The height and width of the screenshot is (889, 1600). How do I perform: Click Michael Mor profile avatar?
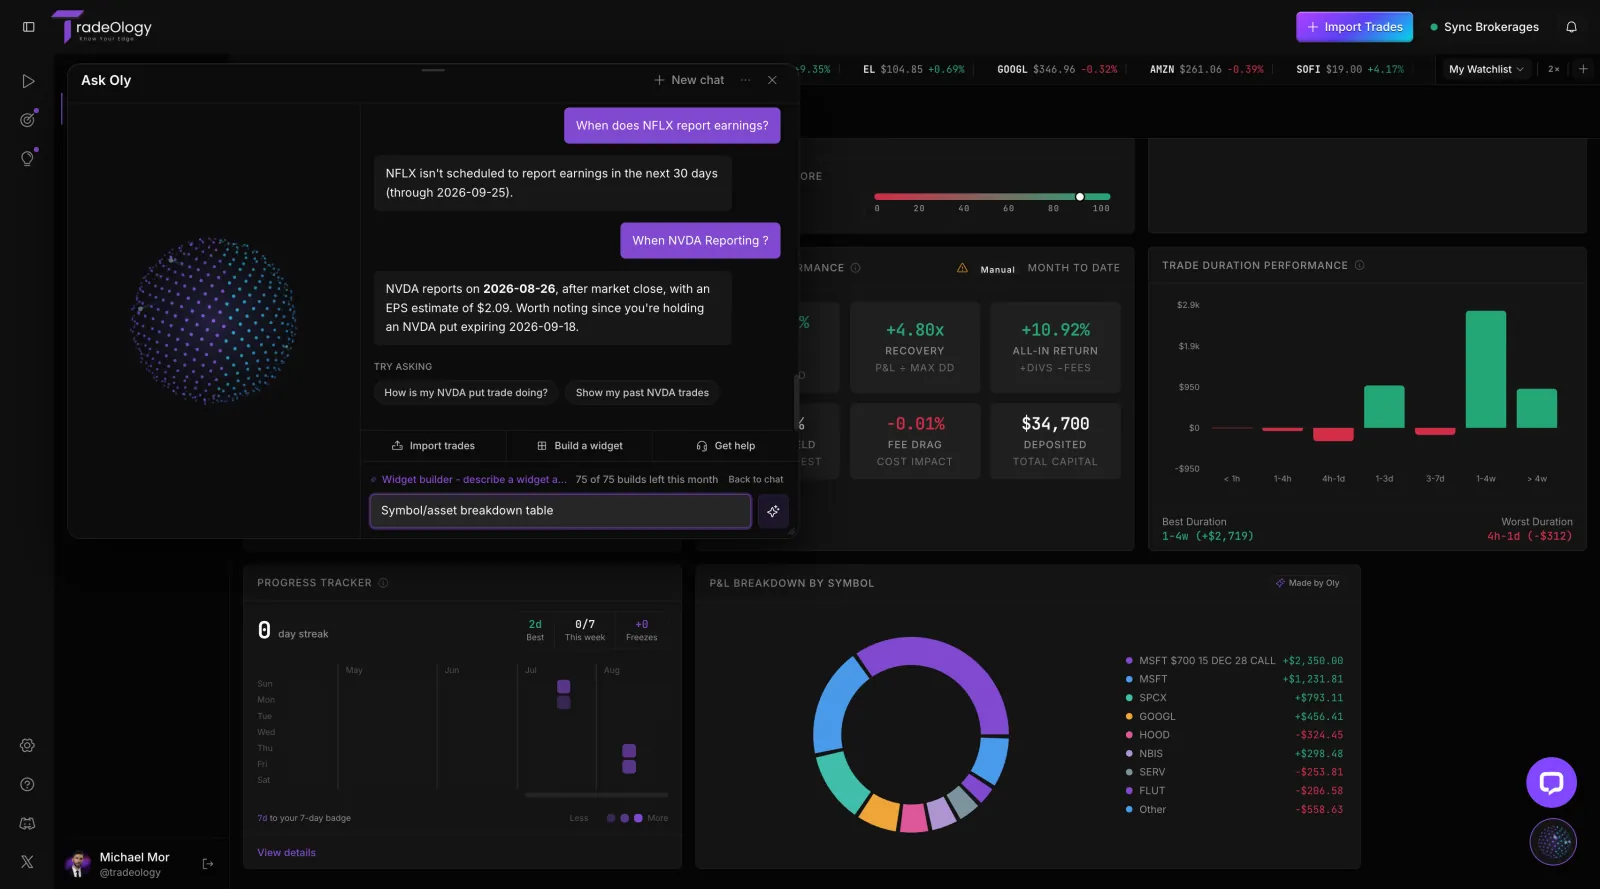tap(78, 864)
